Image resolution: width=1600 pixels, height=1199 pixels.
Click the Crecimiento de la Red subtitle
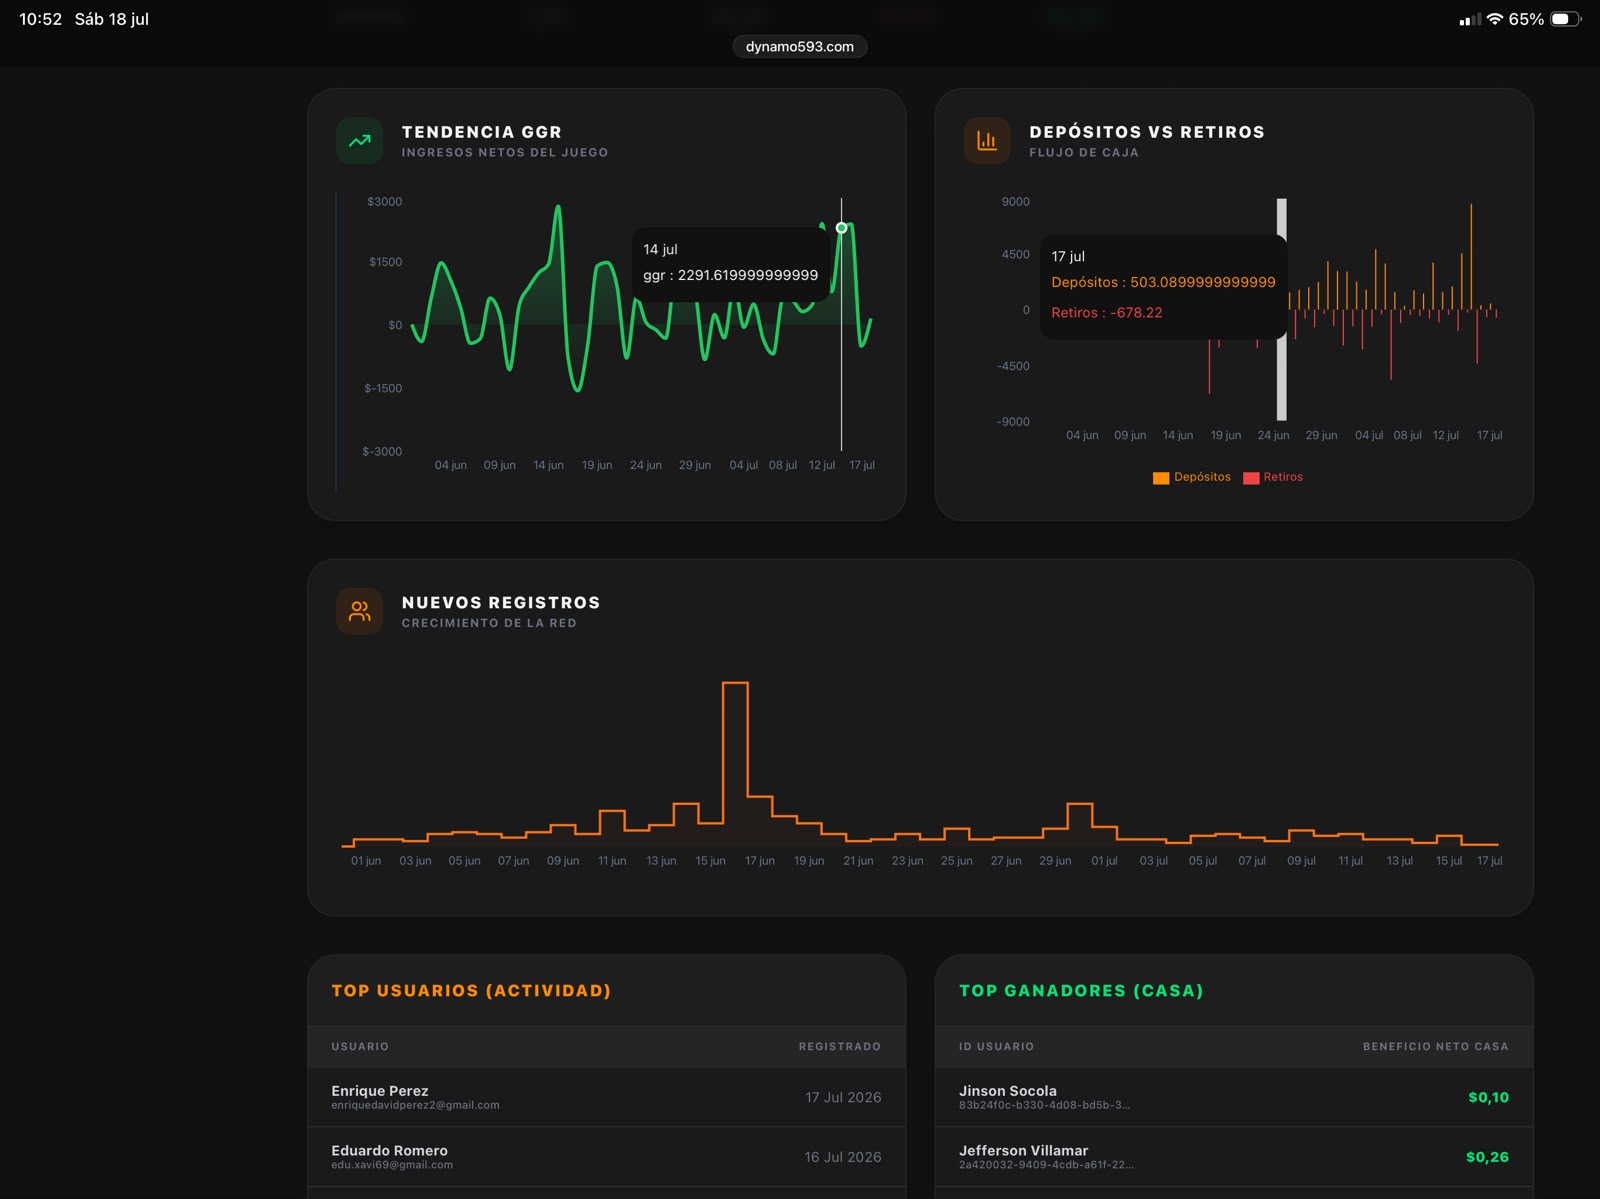489,623
